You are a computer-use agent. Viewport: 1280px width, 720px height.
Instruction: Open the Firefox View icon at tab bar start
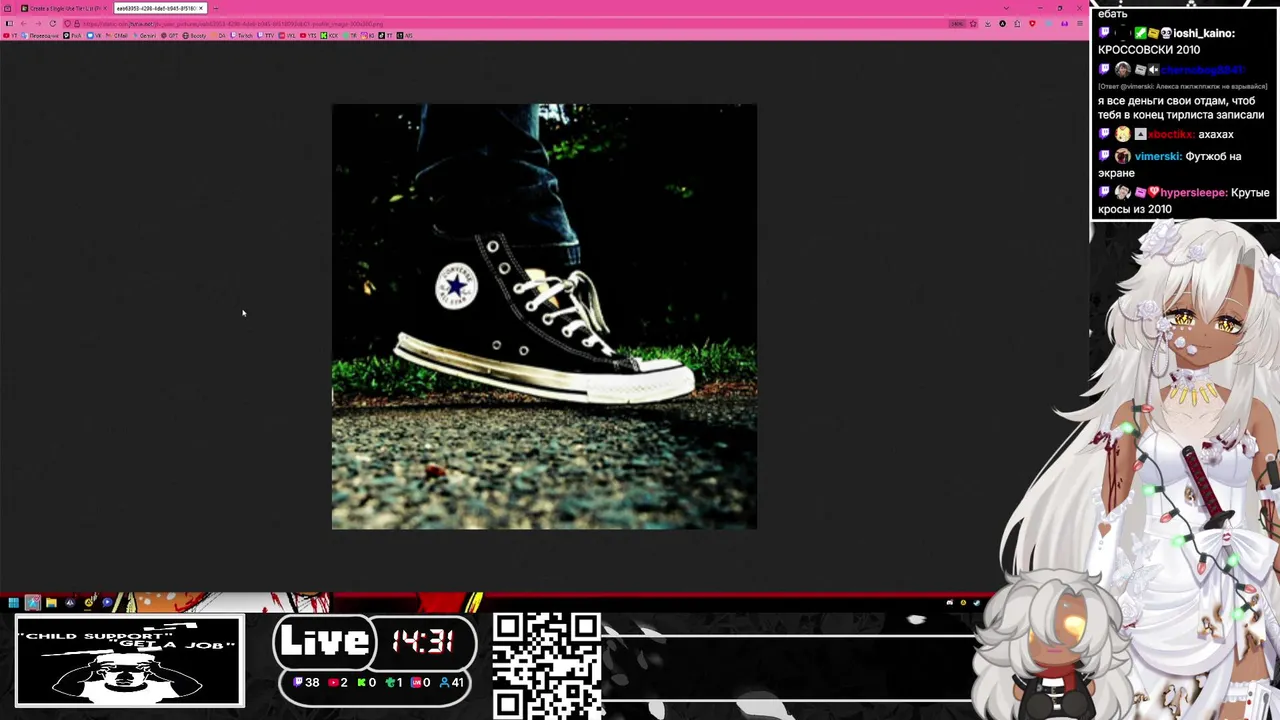point(8,8)
